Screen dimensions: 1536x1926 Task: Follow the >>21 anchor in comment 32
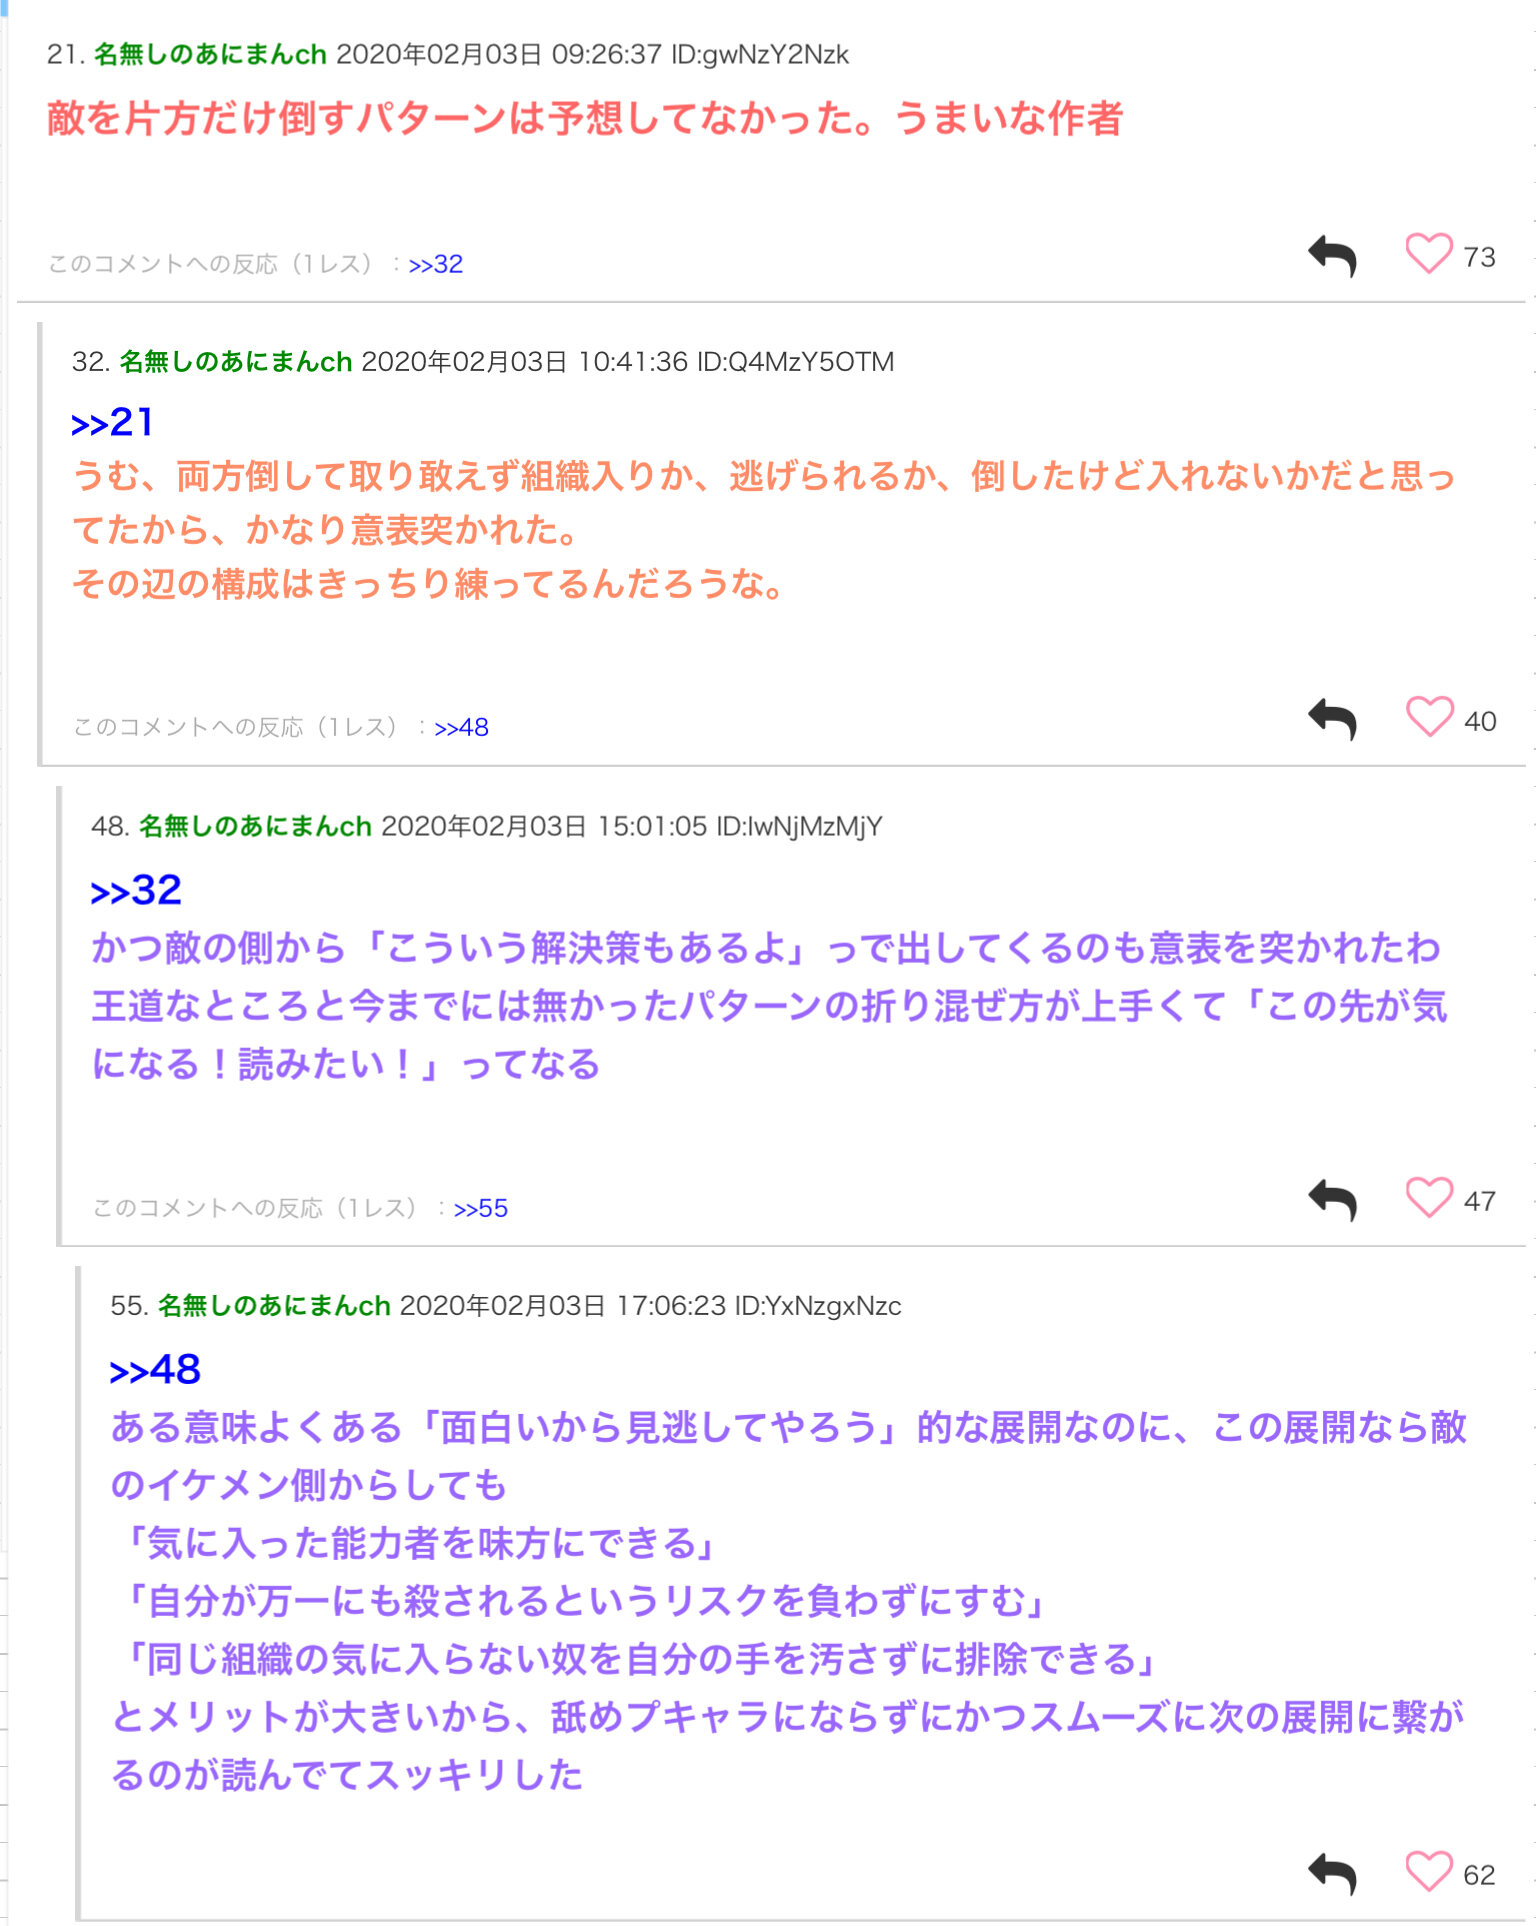click(x=112, y=422)
